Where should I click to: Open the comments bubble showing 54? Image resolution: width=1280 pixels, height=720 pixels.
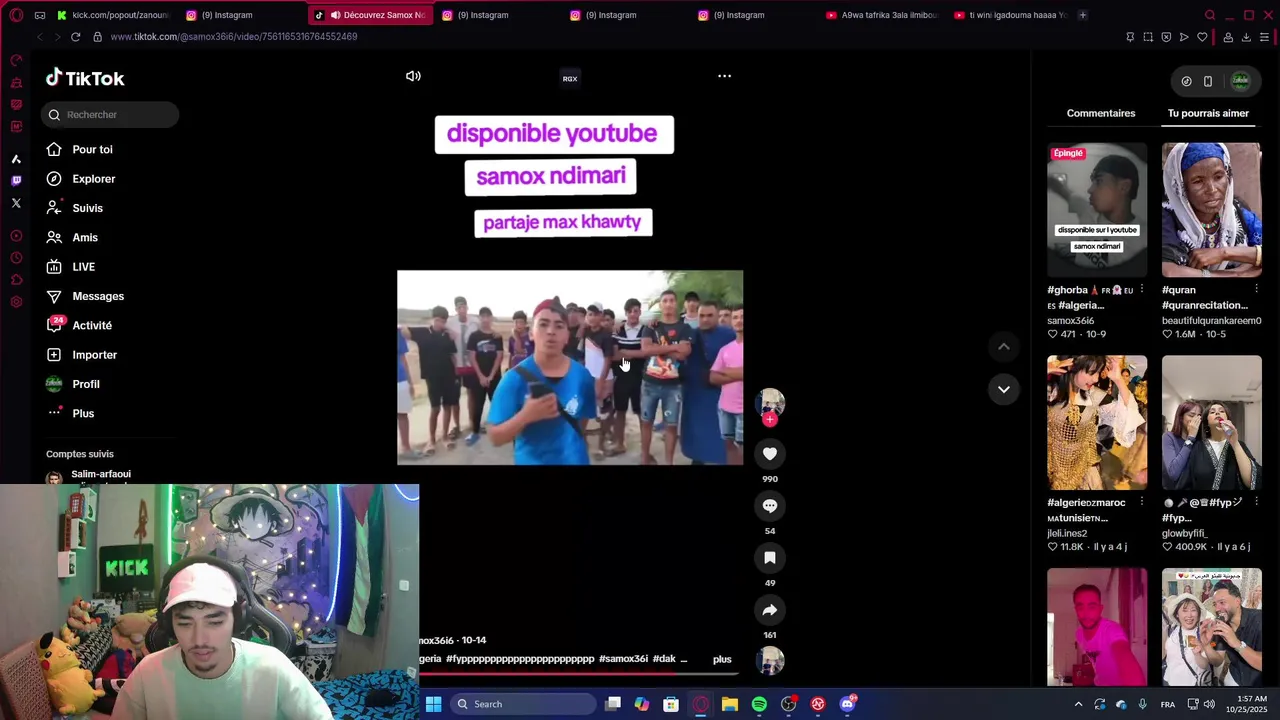point(770,506)
